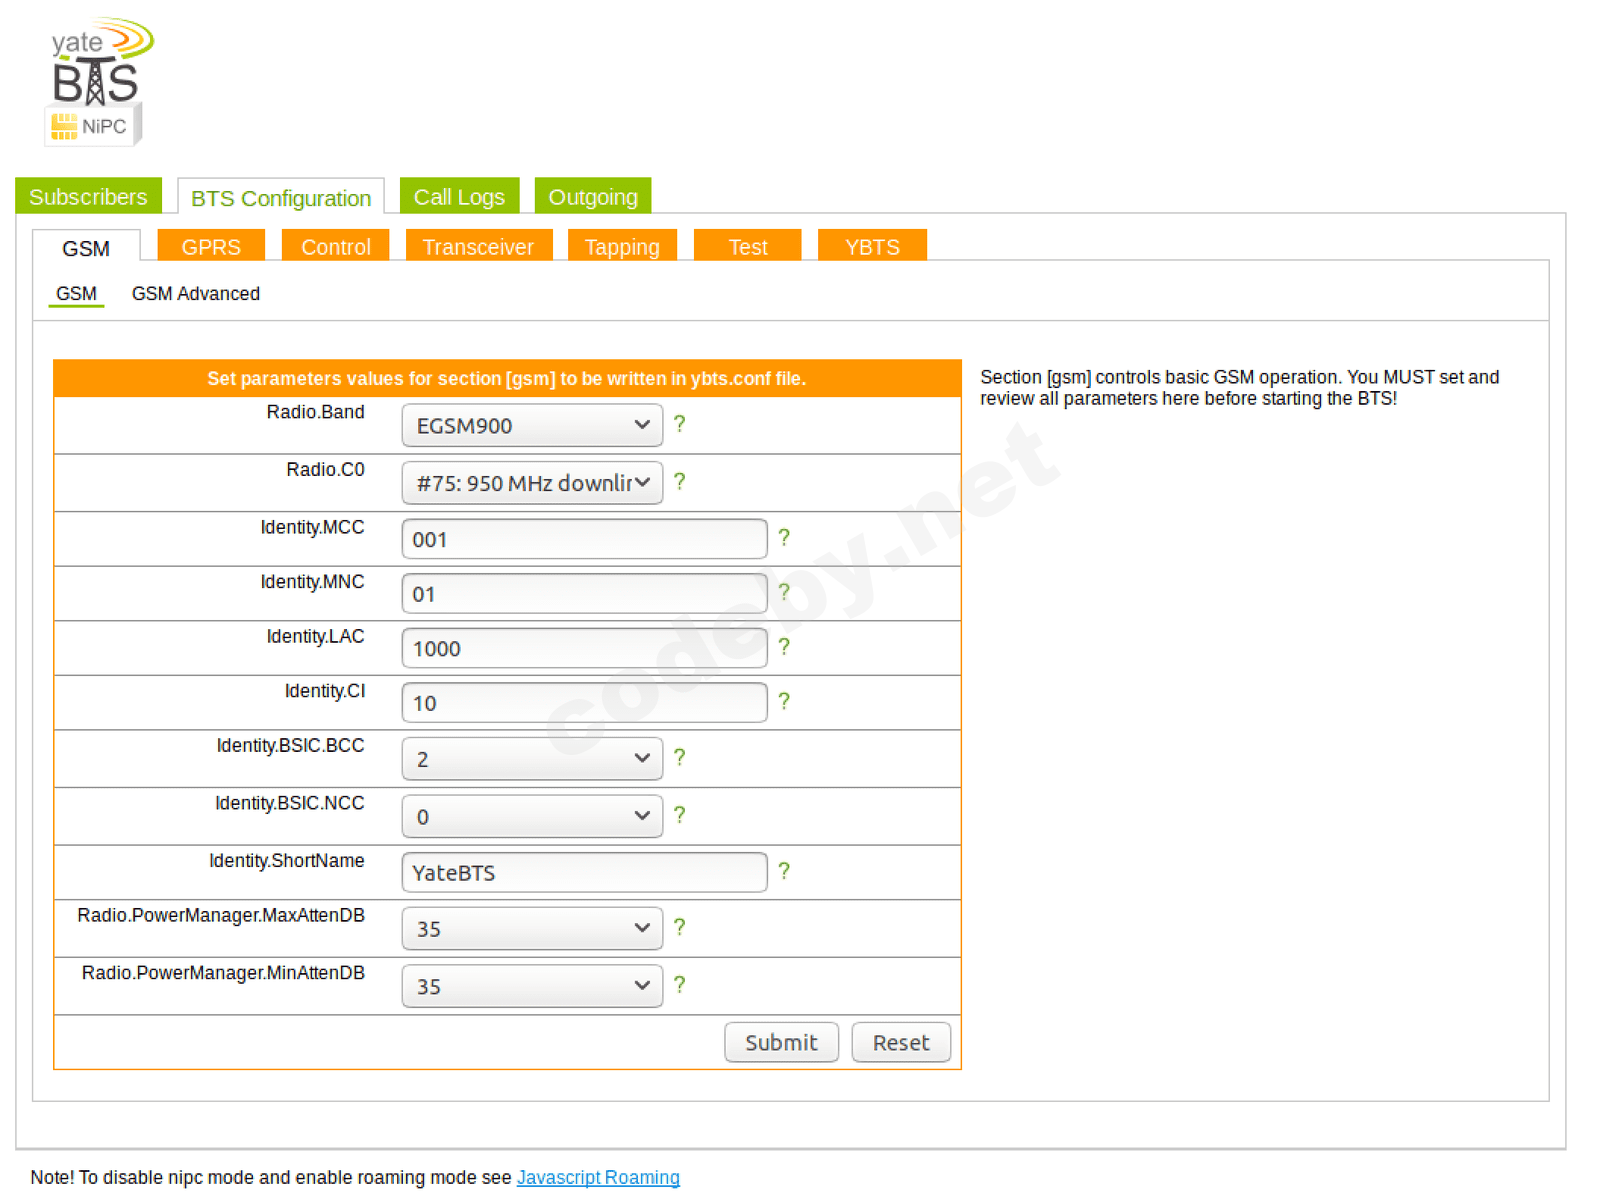The image size is (1600, 1196).
Task: Click the Identity.ShortName label text
Action: click(x=286, y=861)
